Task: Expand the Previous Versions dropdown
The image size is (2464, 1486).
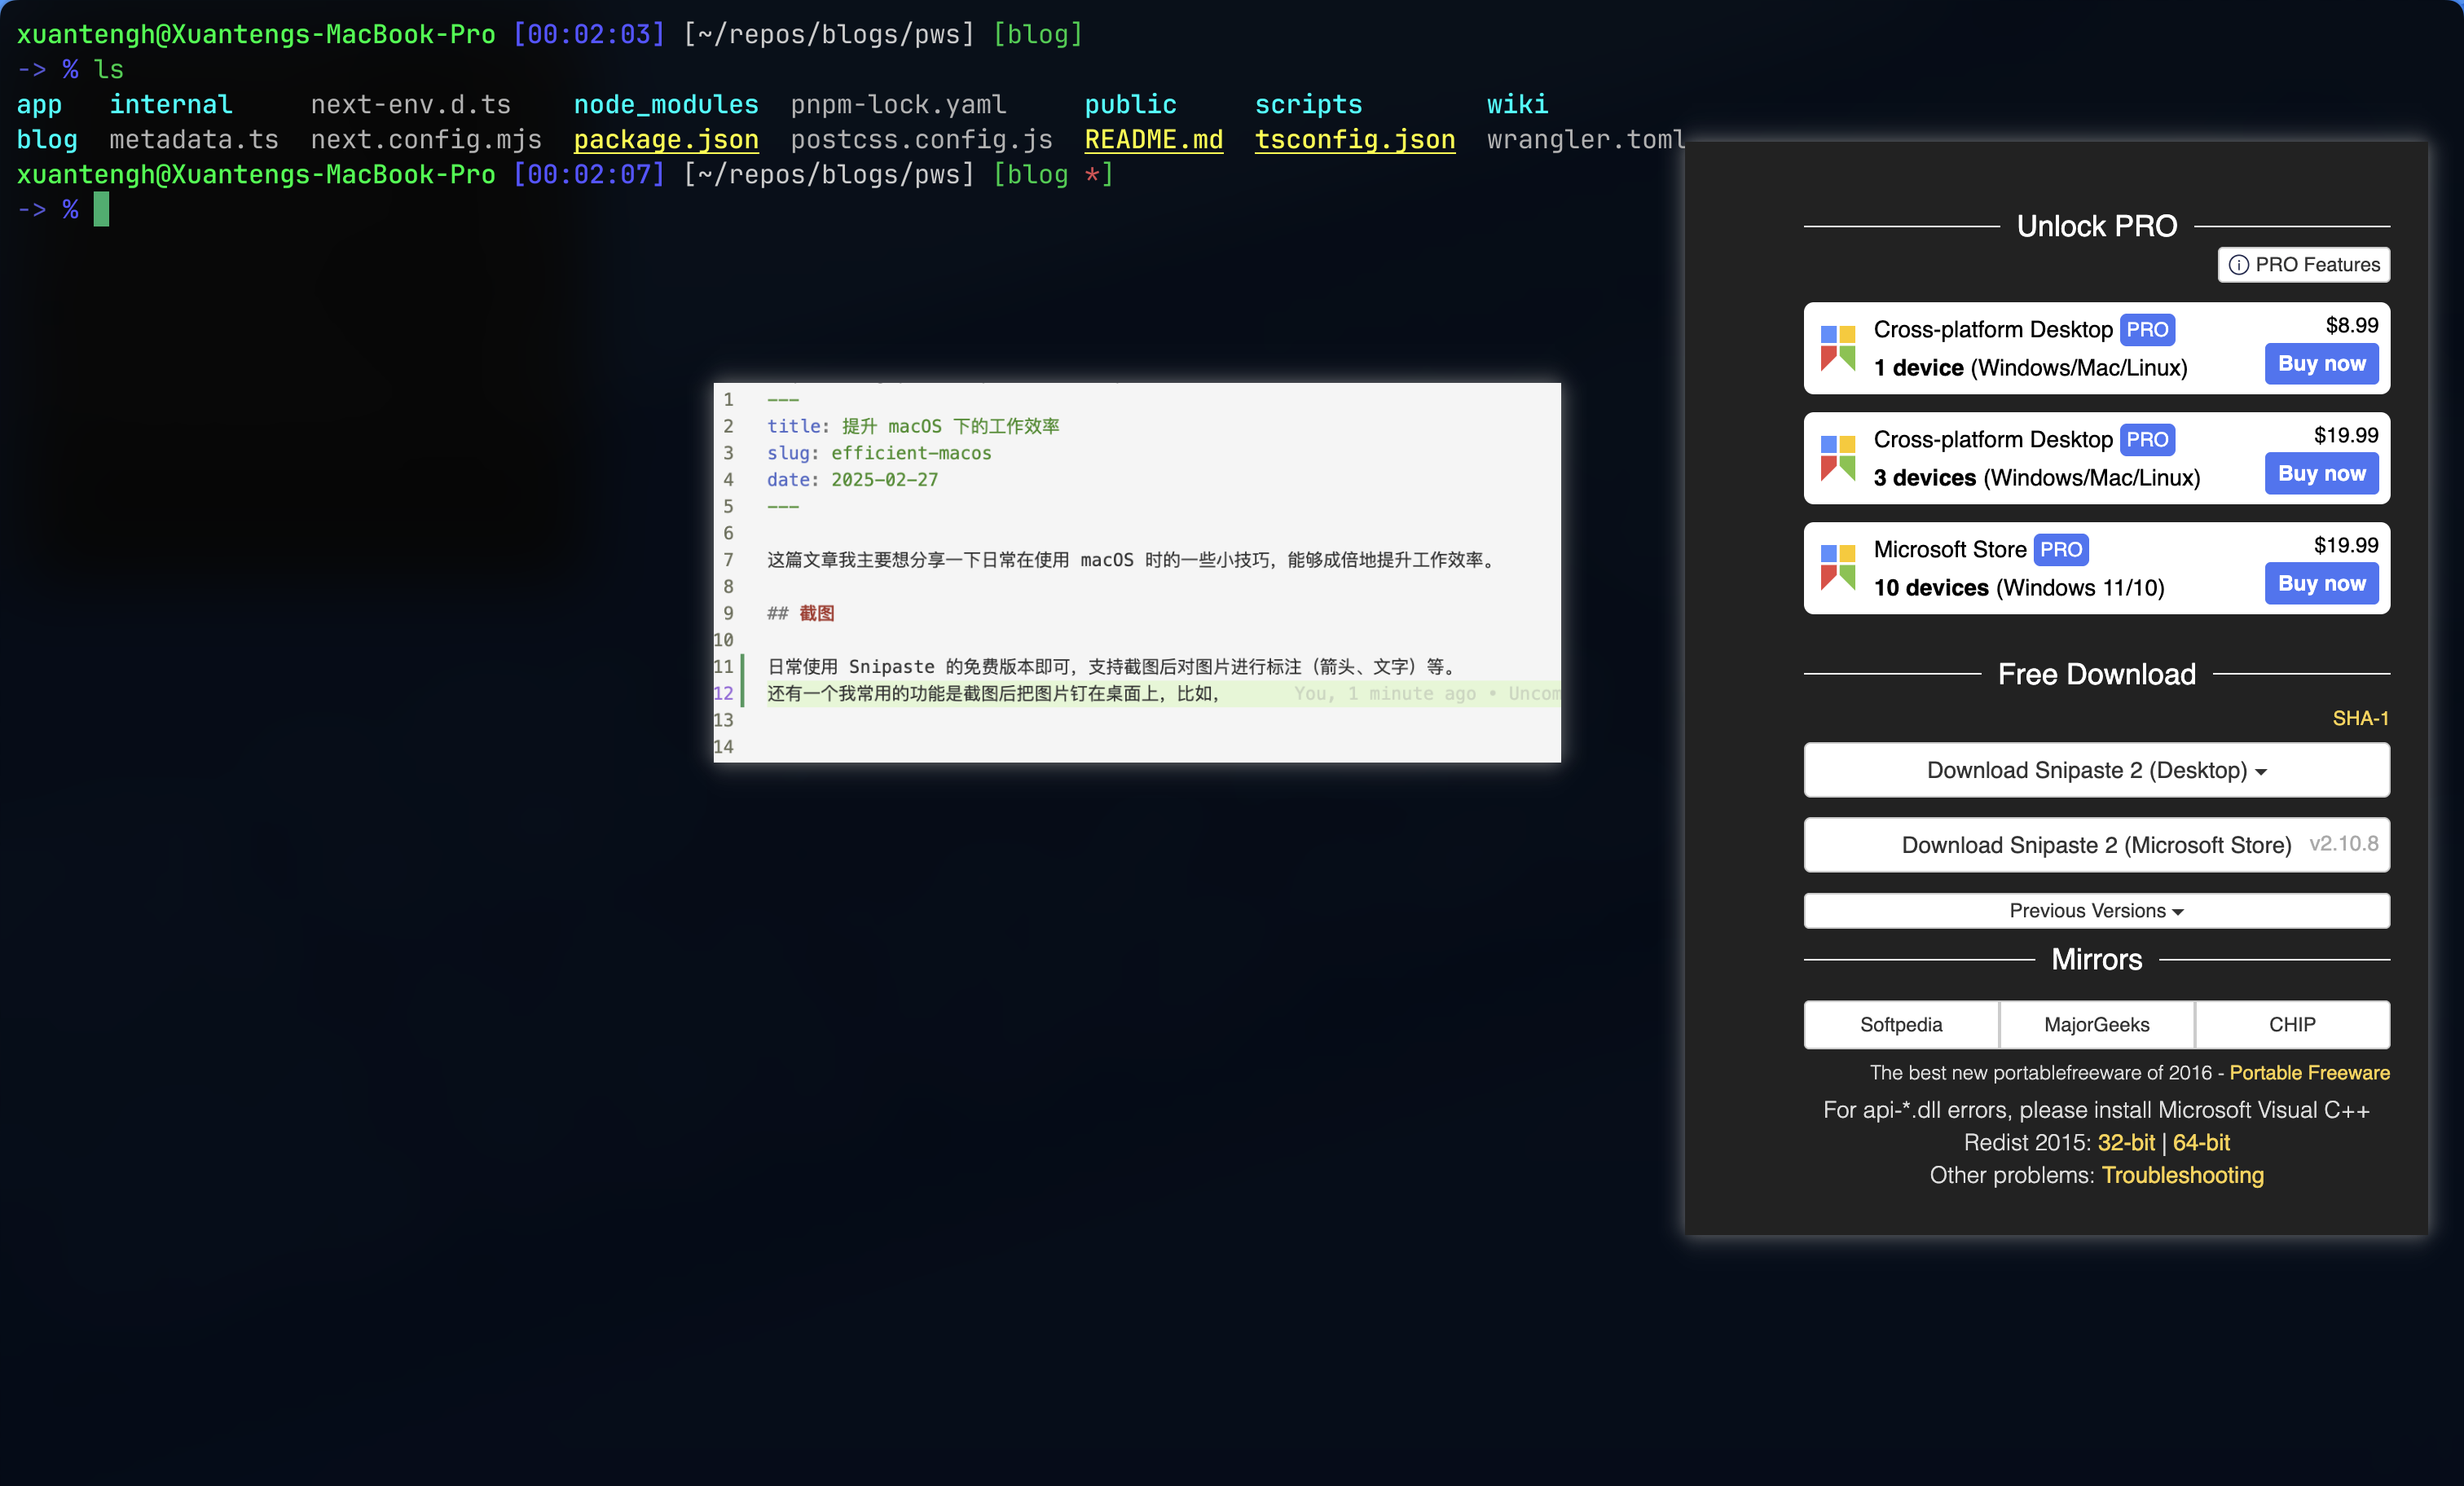Action: point(2096,911)
